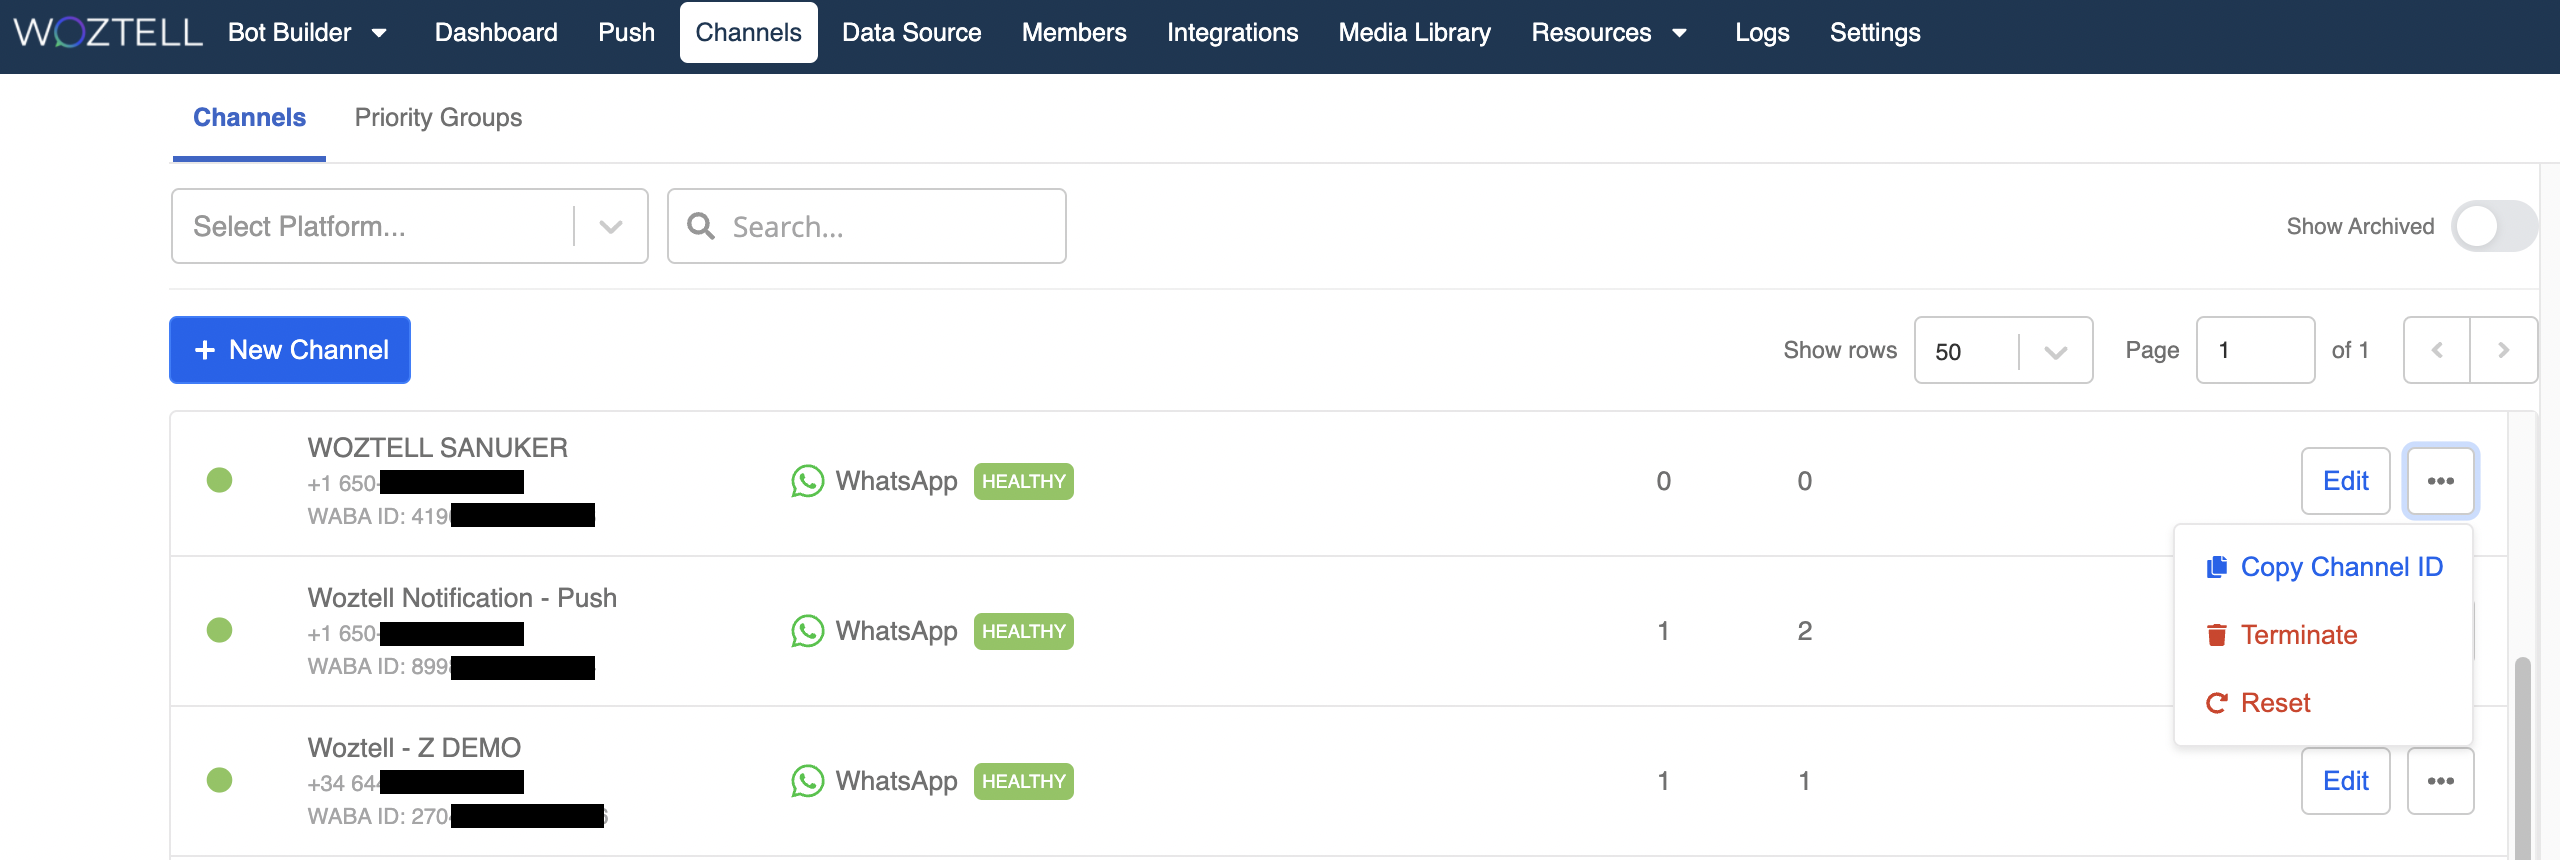
Task: Go to Dashboard in top navigation
Action: click(496, 33)
